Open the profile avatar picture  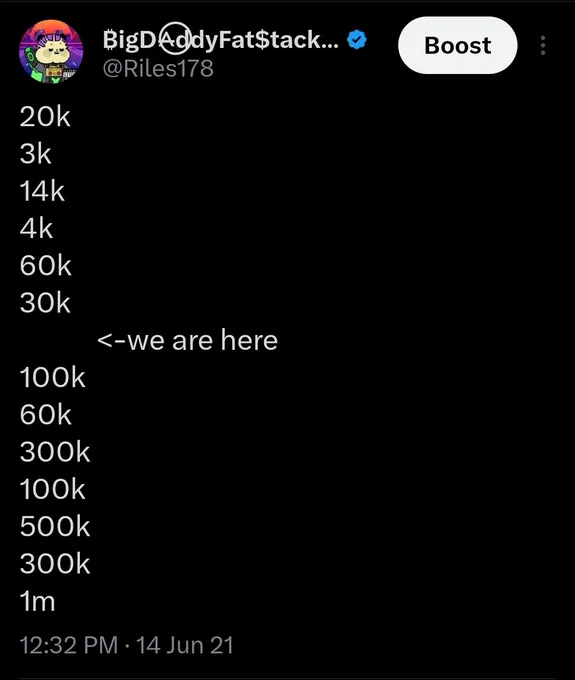[51, 51]
